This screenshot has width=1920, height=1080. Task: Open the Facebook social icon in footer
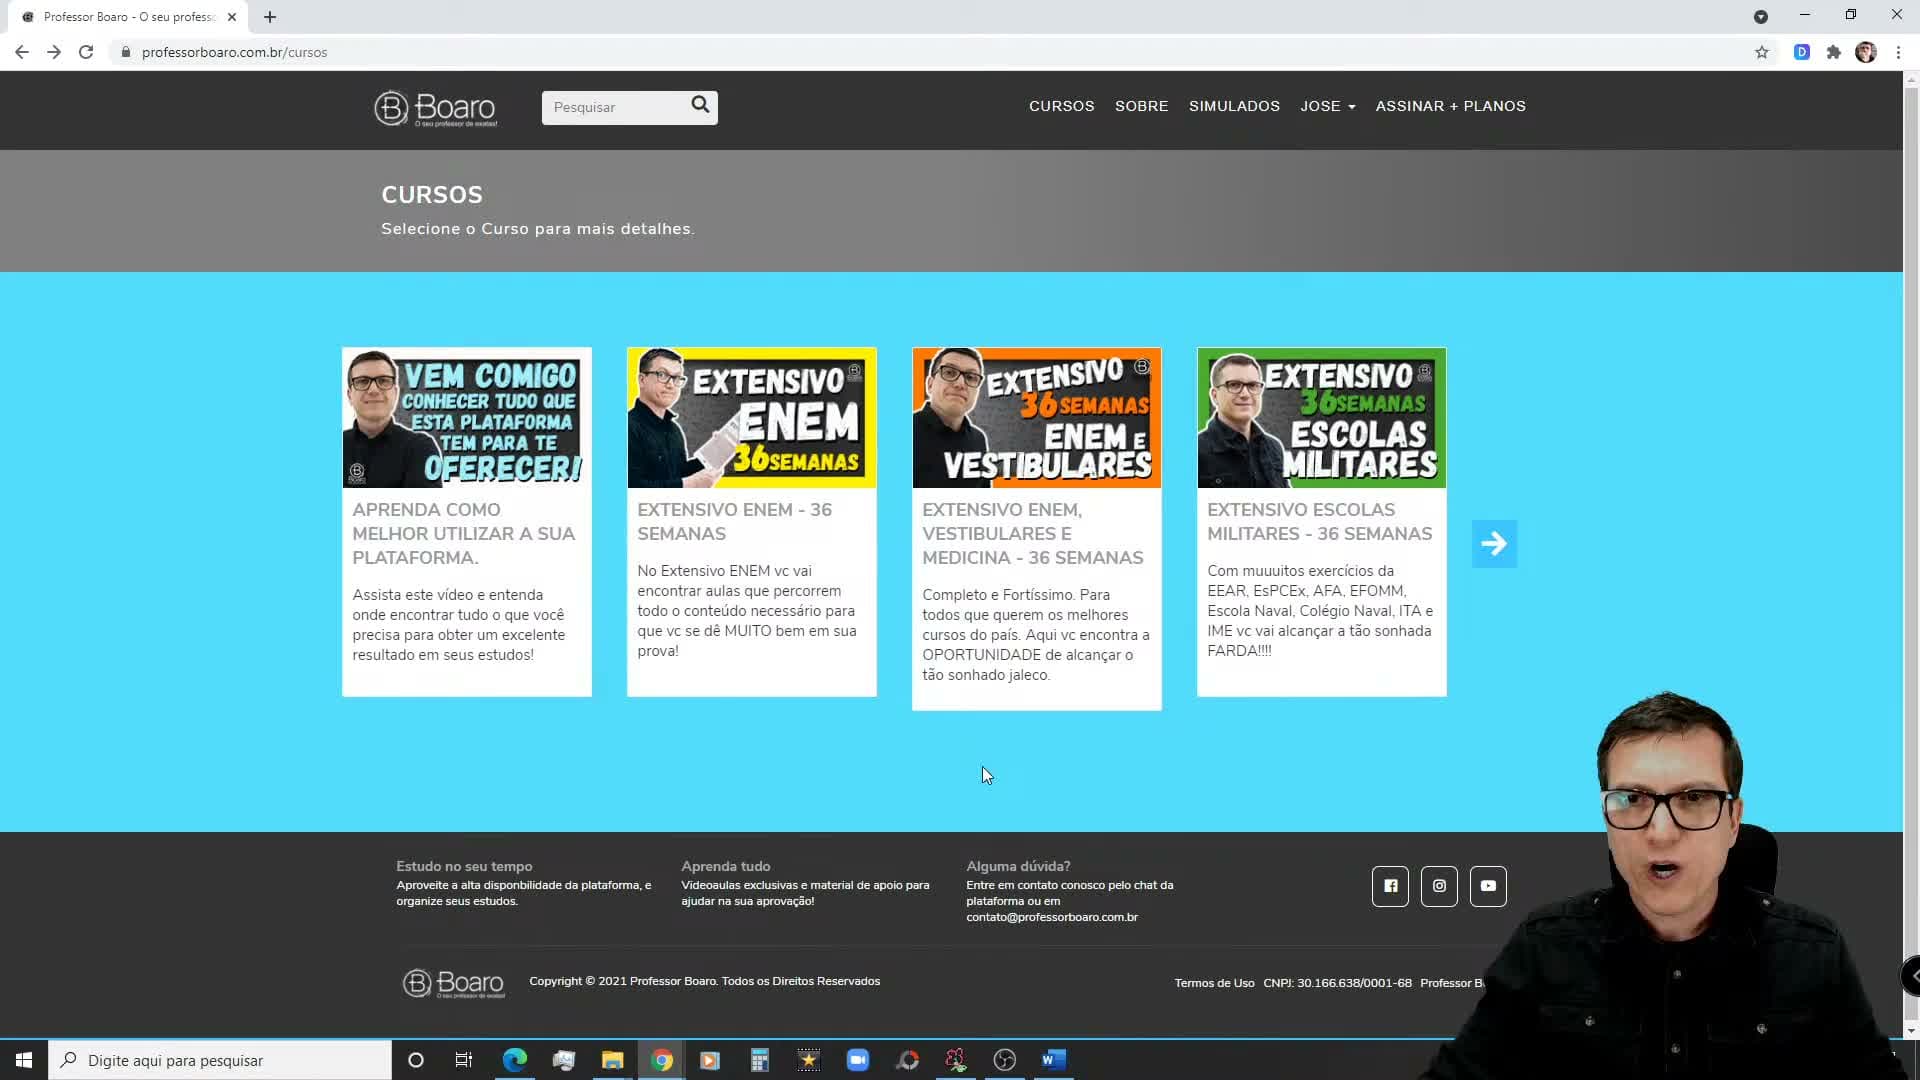(x=1390, y=886)
